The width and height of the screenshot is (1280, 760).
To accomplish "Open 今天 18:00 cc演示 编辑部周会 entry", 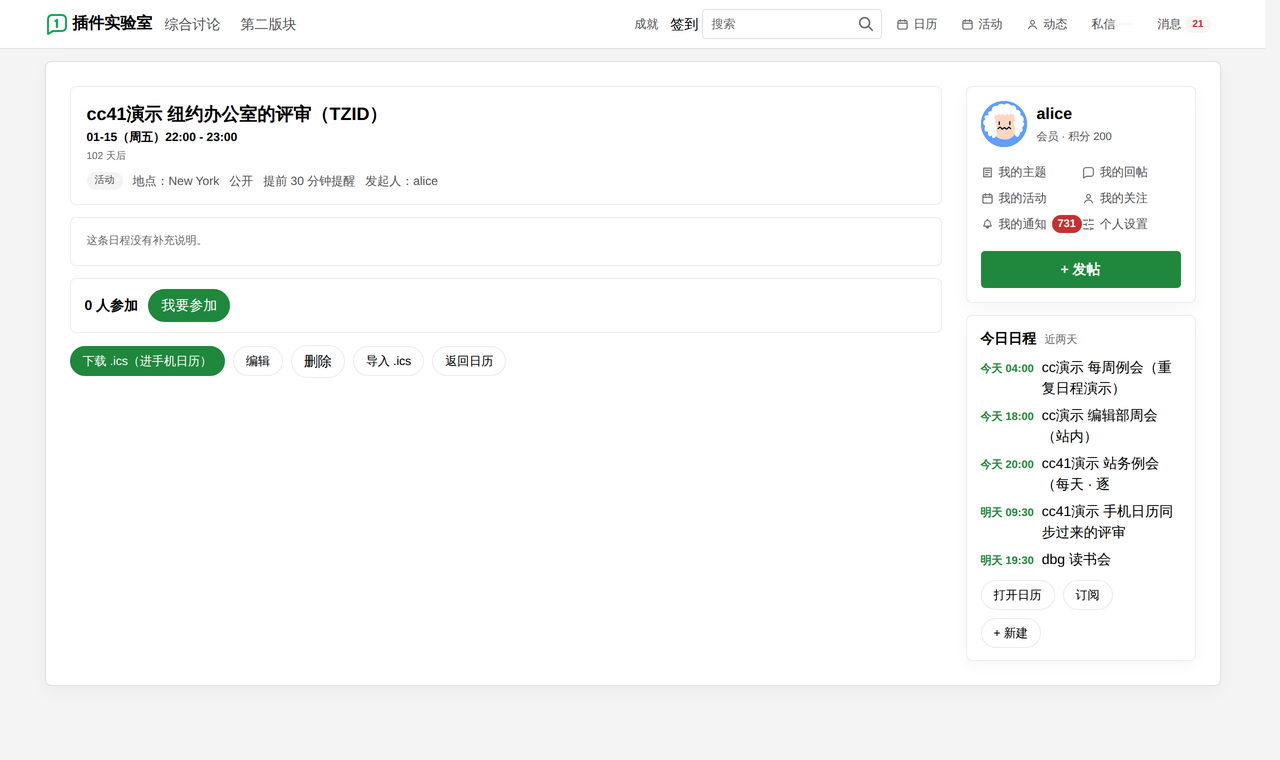I will tap(1081, 426).
